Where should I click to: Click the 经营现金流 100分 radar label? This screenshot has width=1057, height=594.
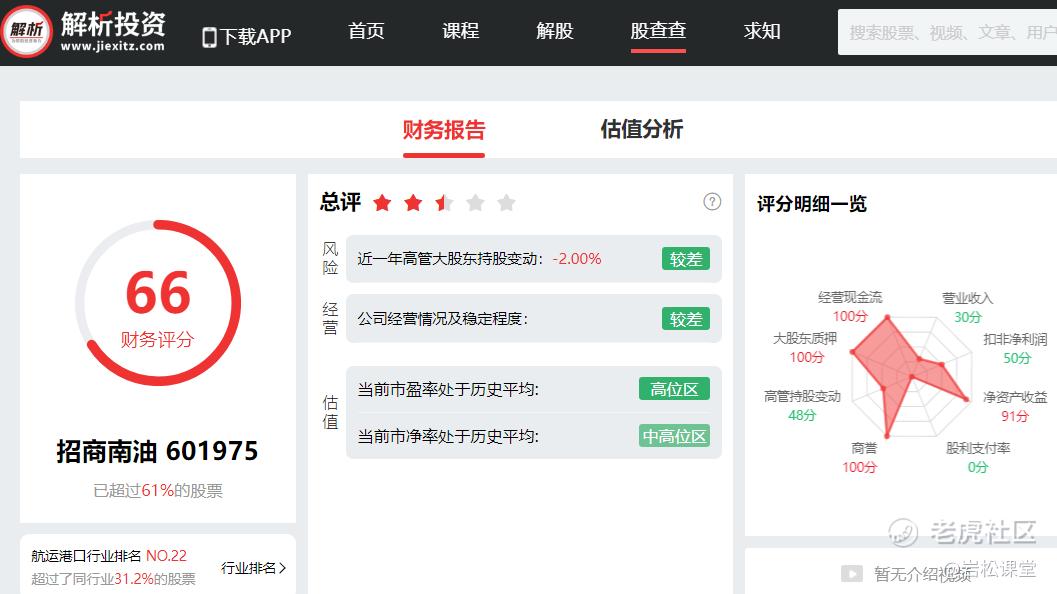[x=850, y=307]
